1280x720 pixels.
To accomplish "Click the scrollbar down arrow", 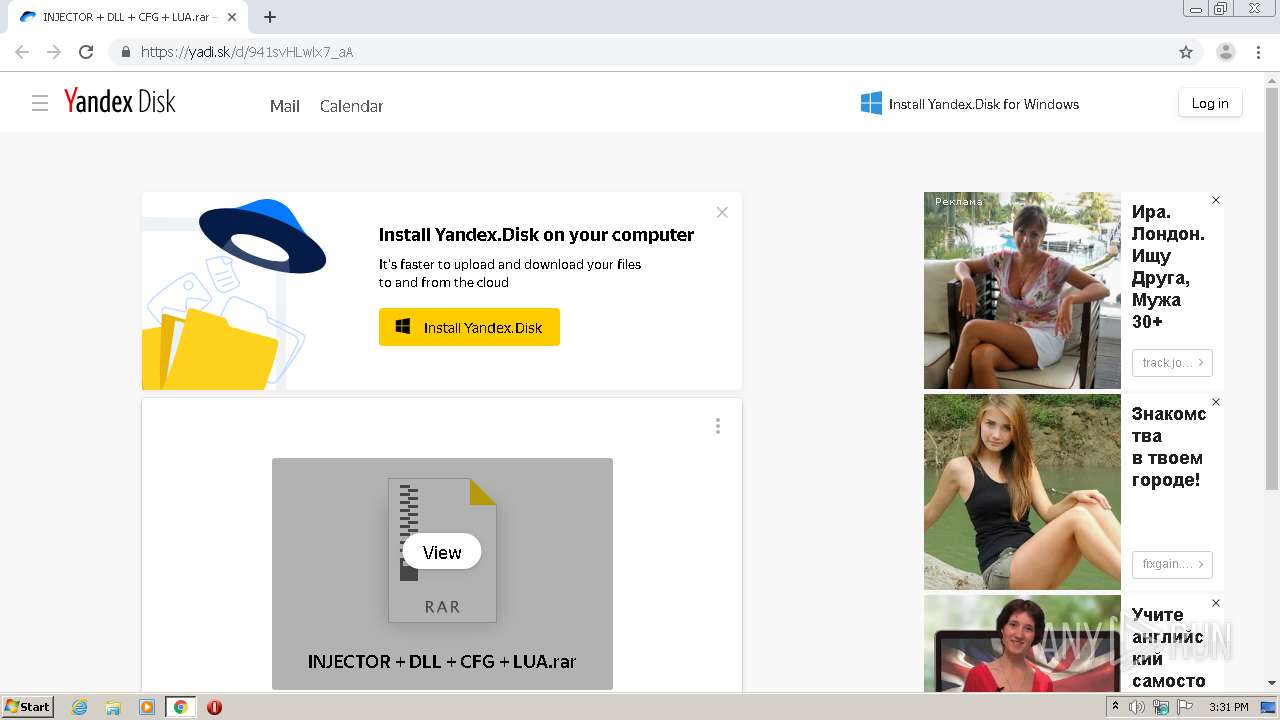I will click(x=1272, y=683).
